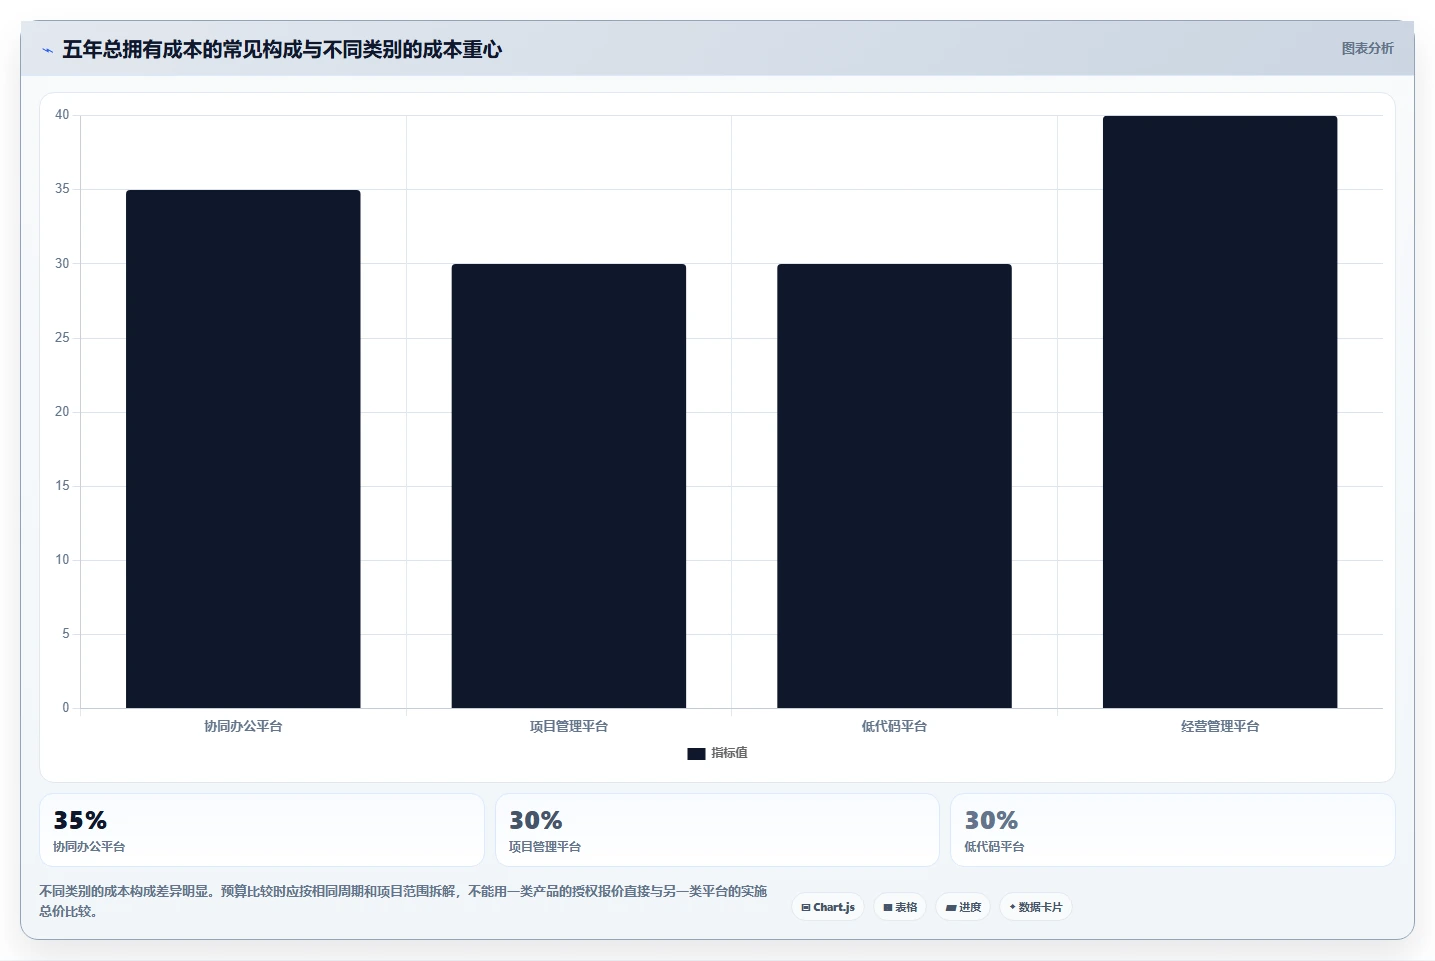Click the 经营管理平台 x-axis label
1435x961 pixels.
point(1220,726)
